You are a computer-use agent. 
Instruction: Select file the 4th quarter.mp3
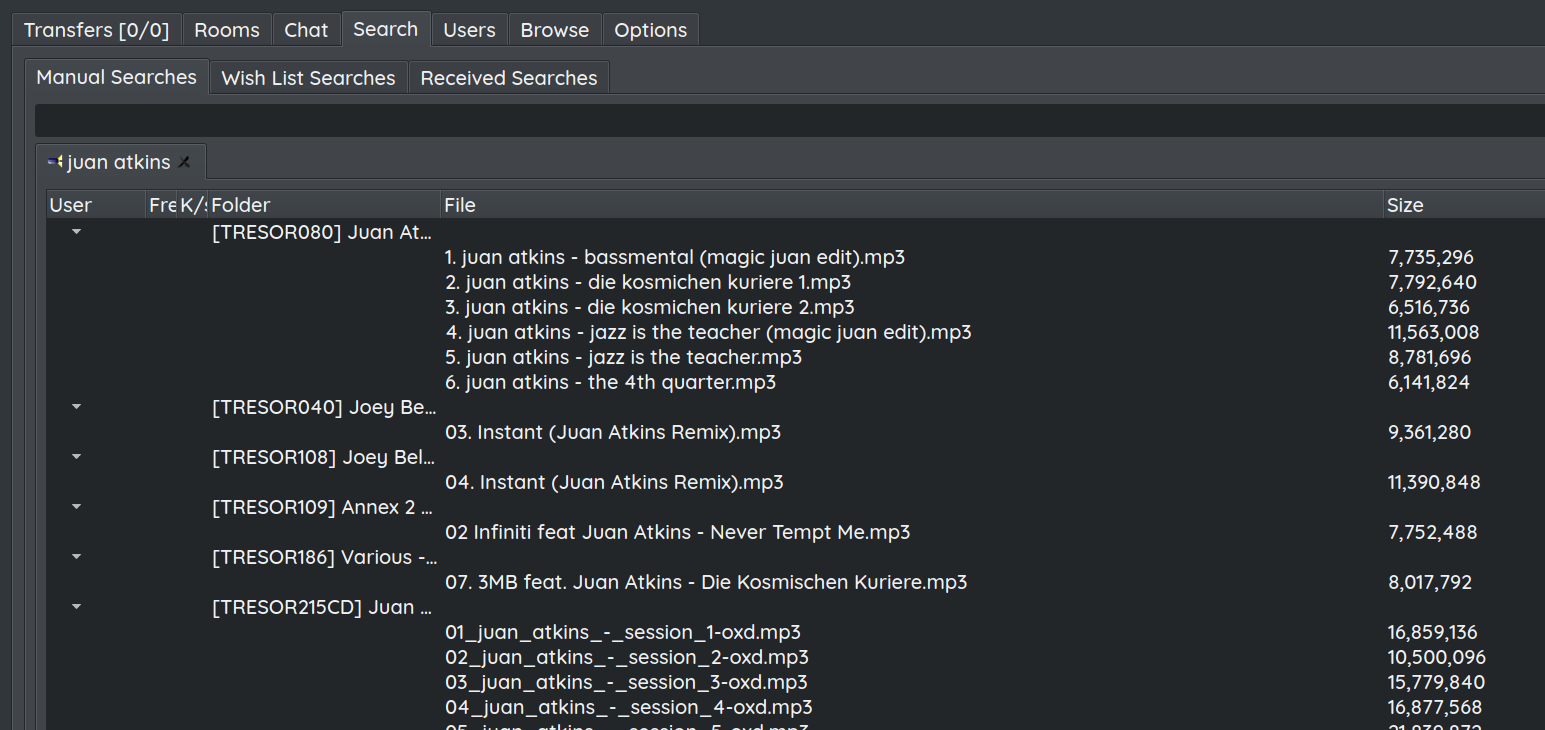pyautogui.click(x=610, y=382)
